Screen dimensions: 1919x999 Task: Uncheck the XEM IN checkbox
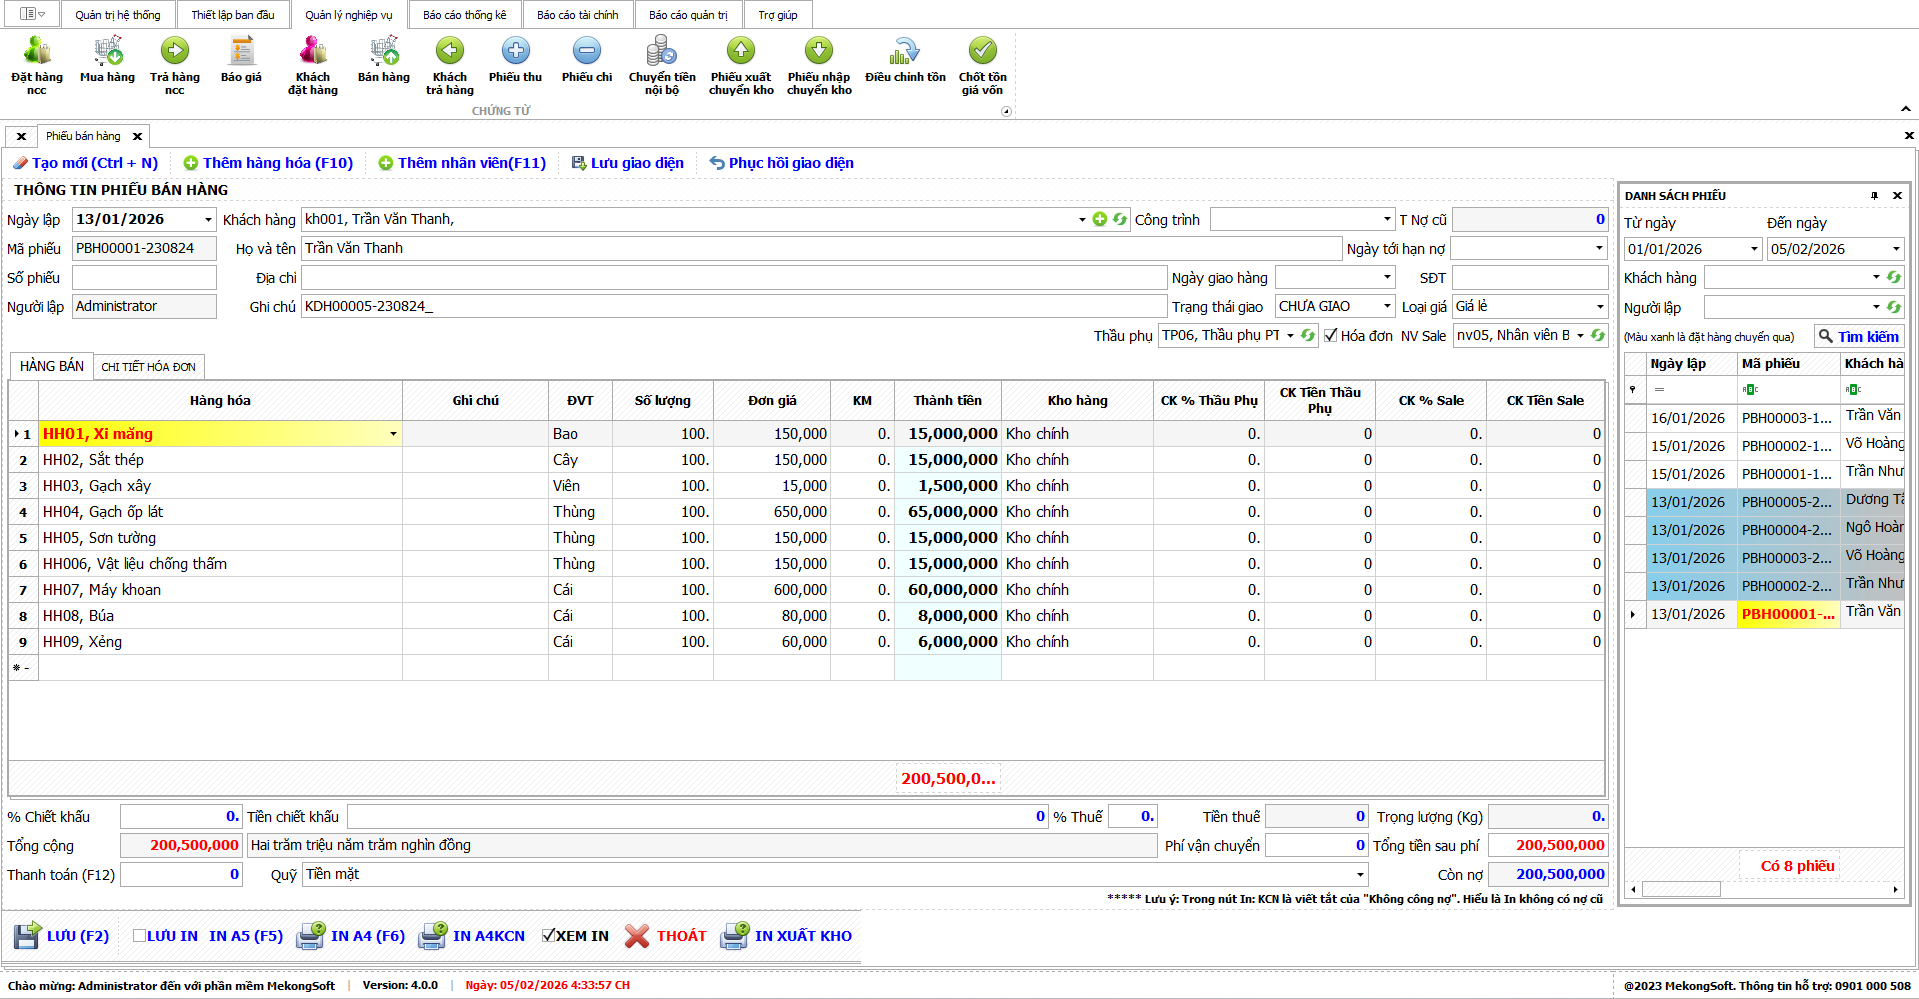tap(548, 936)
